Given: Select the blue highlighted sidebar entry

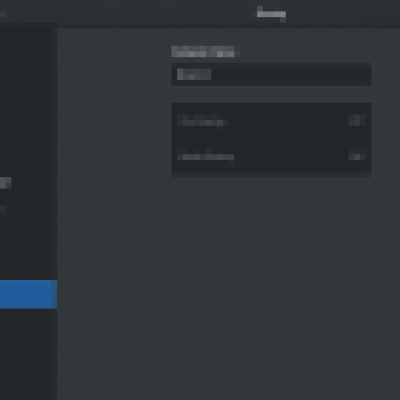Looking at the screenshot, I should (28, 294).
